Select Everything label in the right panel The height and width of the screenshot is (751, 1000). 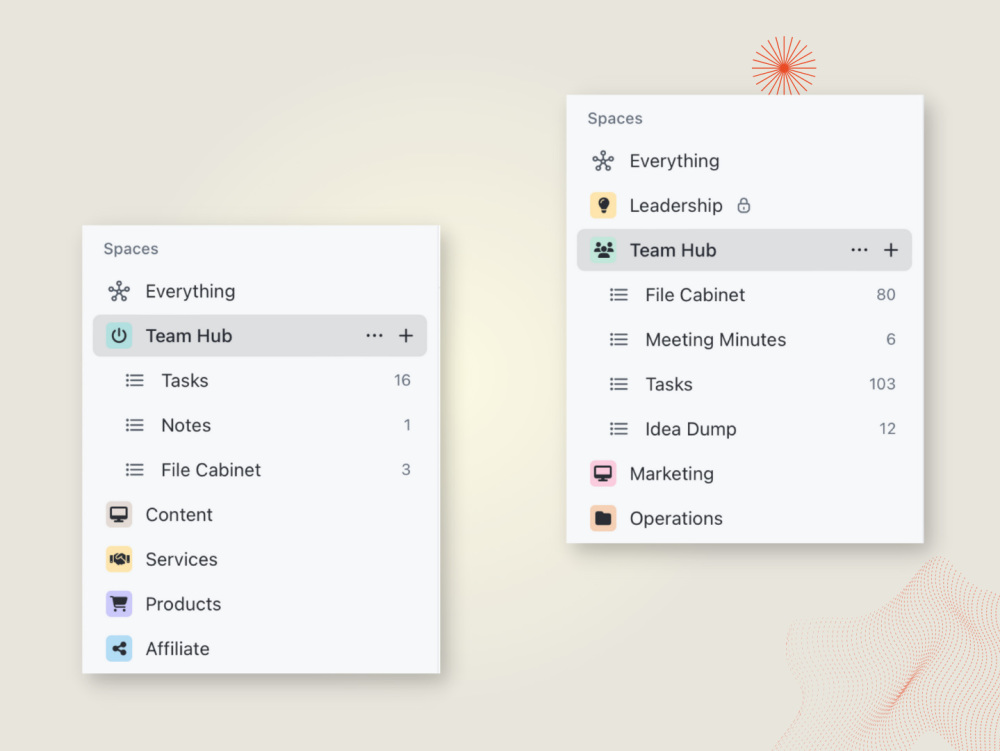click(674, 161)
